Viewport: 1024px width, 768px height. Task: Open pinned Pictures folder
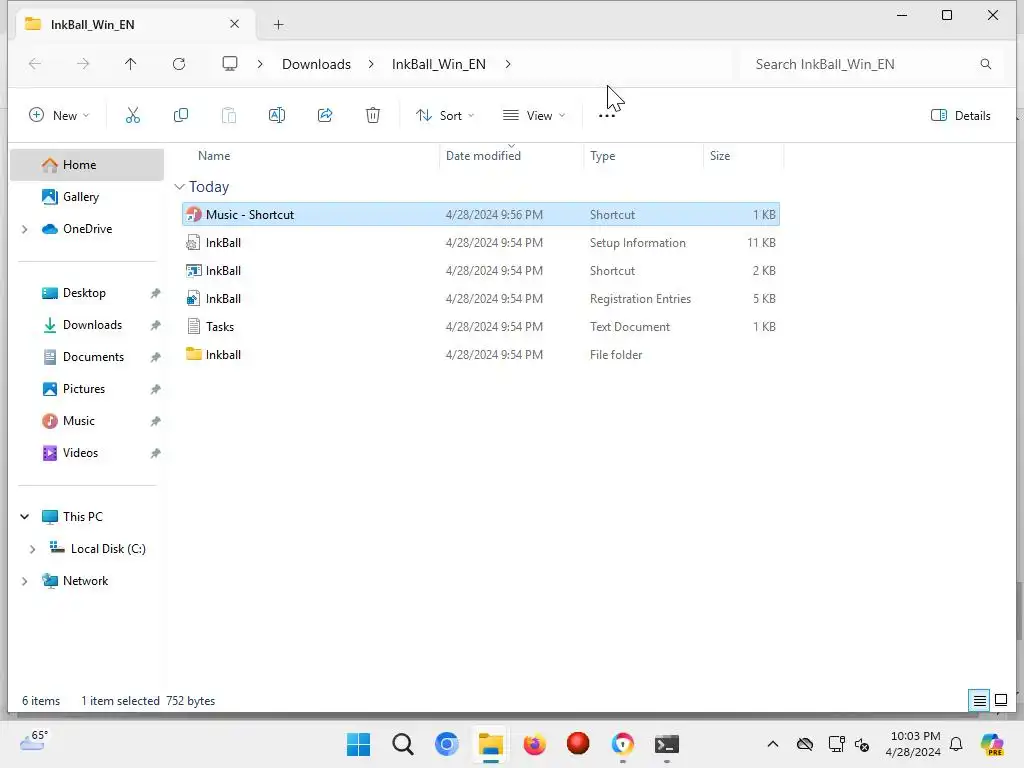pos(84,389)
